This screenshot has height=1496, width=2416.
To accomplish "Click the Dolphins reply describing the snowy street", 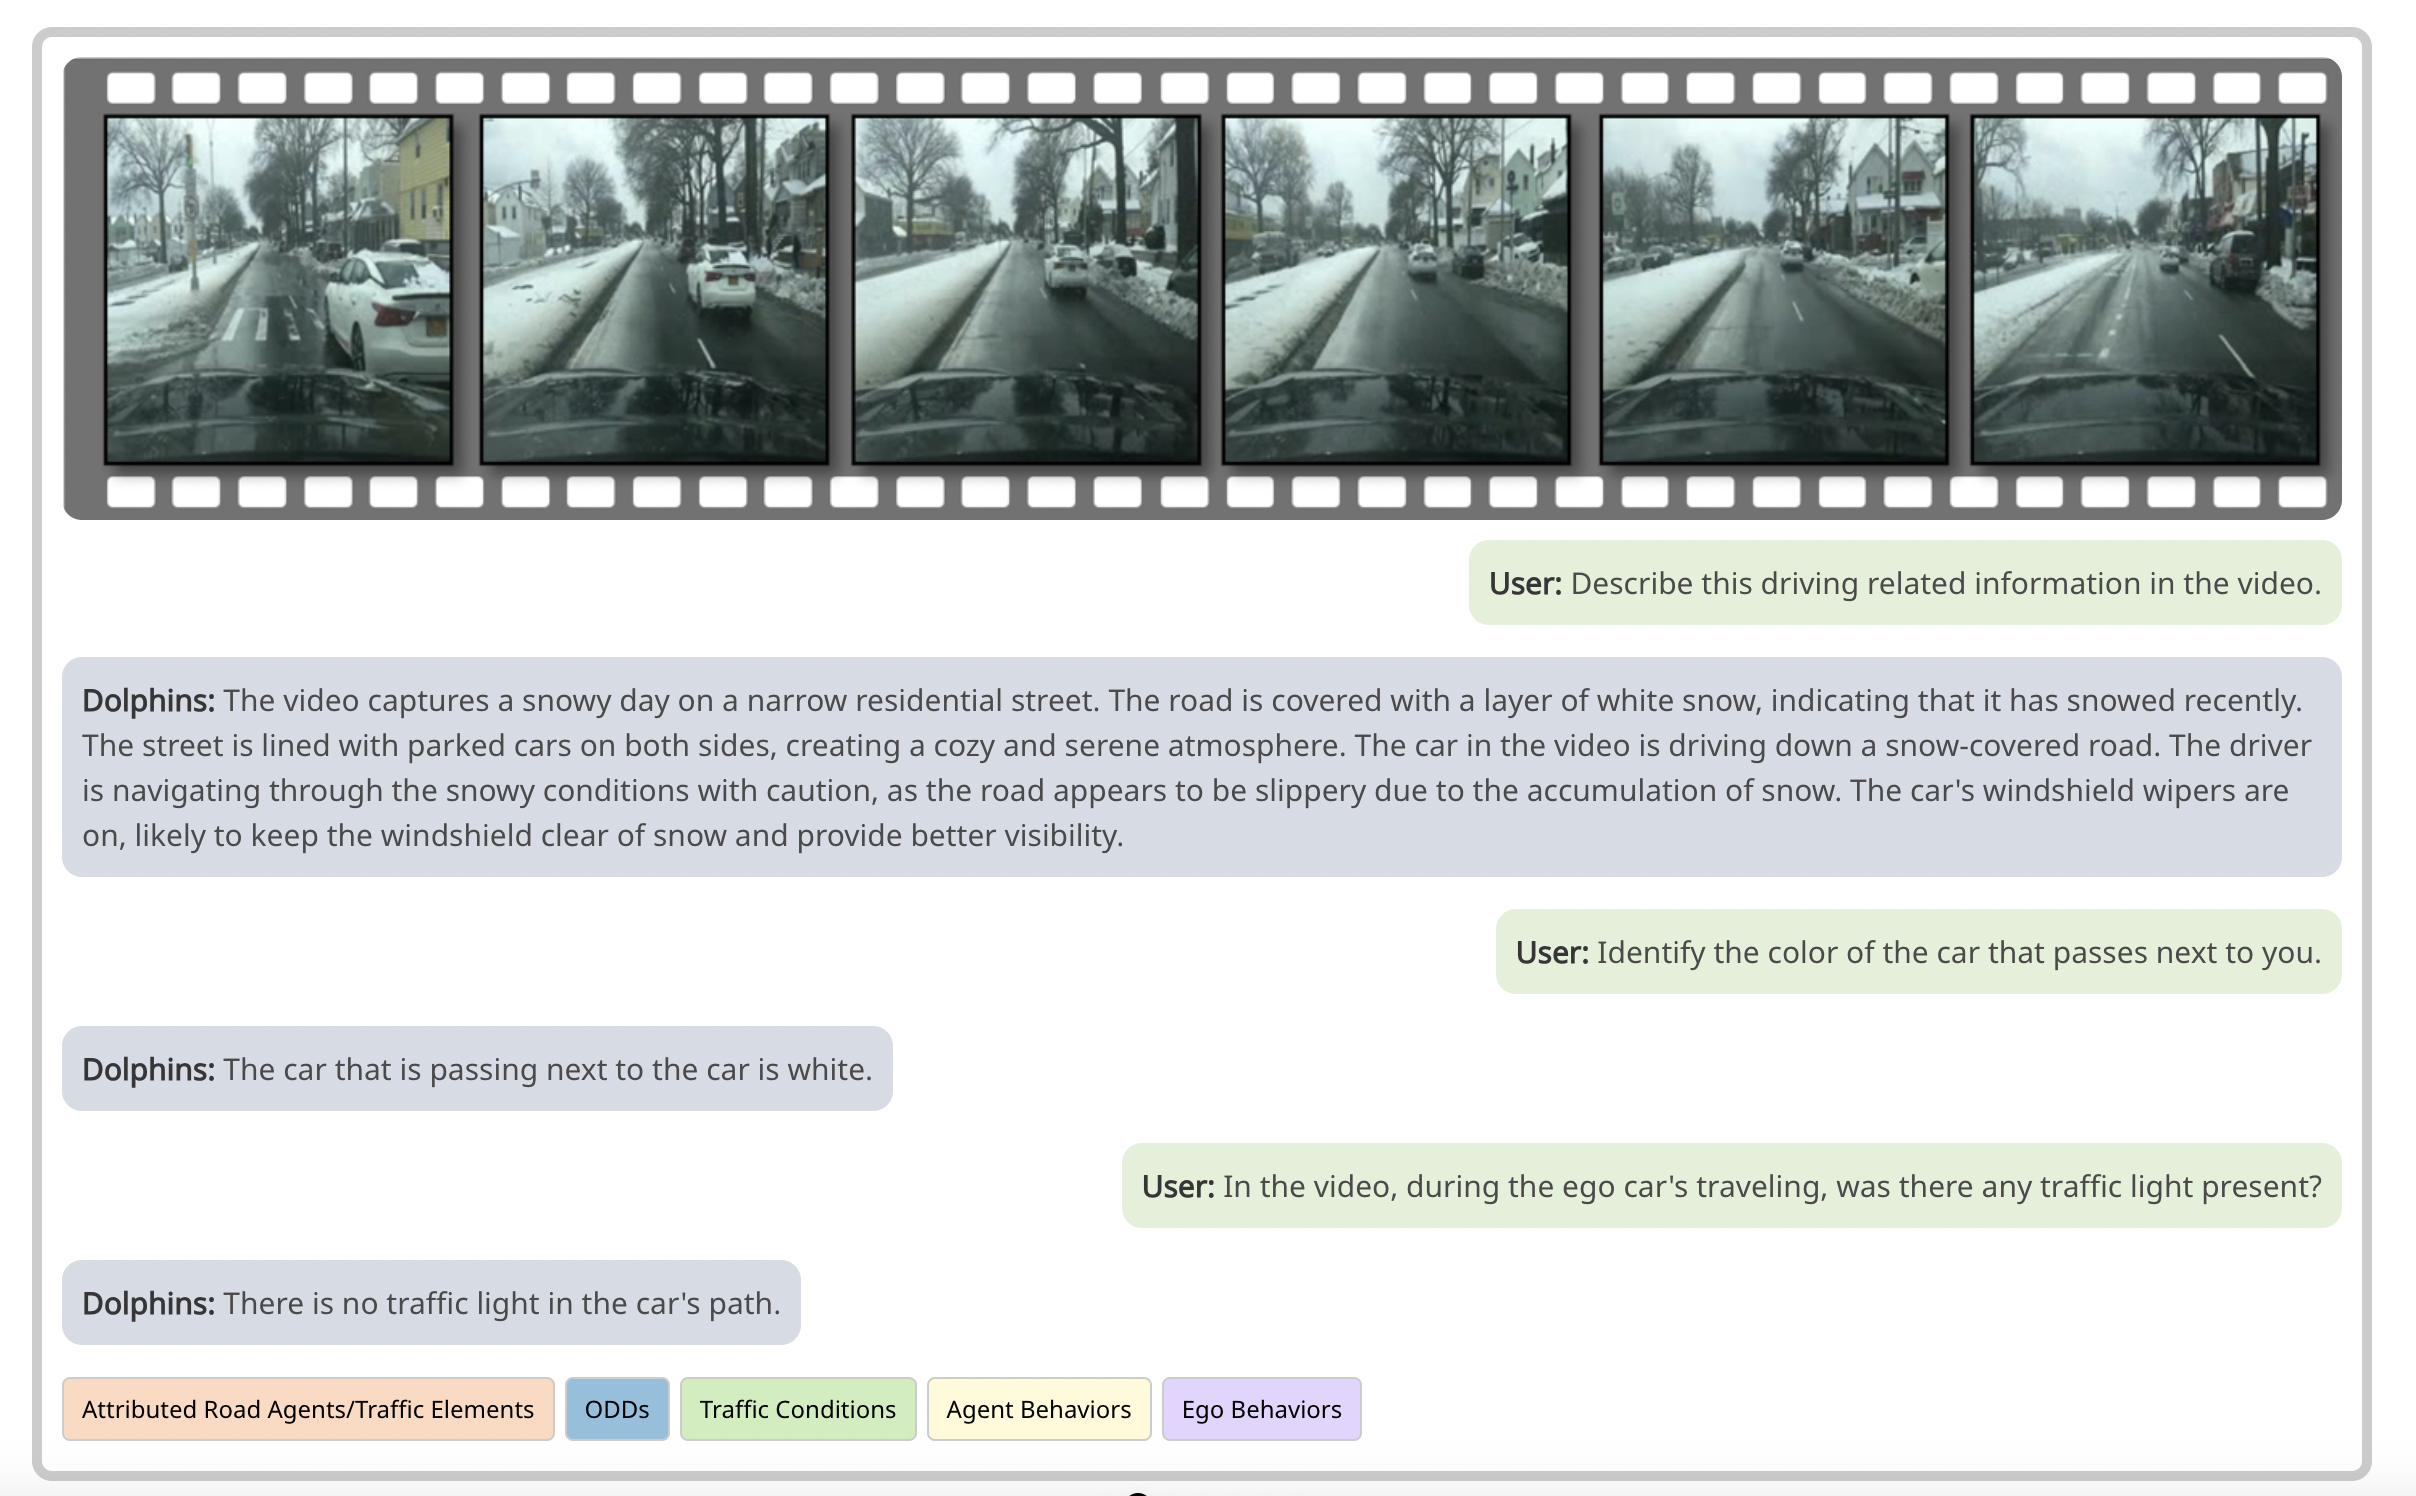I will [x=1200, y=767].
